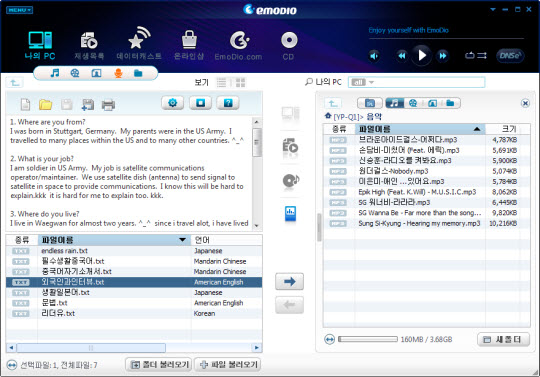Select endless rain.txt

coord(134,251)
